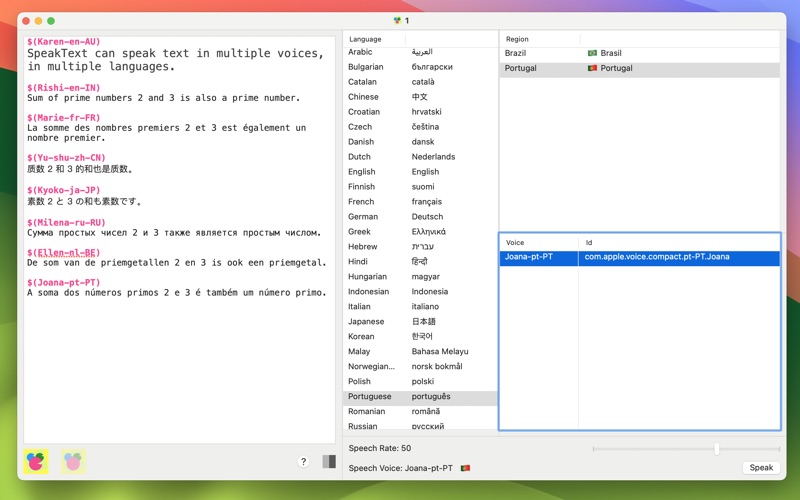Toggle the split panel view icon
This screenshot has height=500, width=800.
329,462
